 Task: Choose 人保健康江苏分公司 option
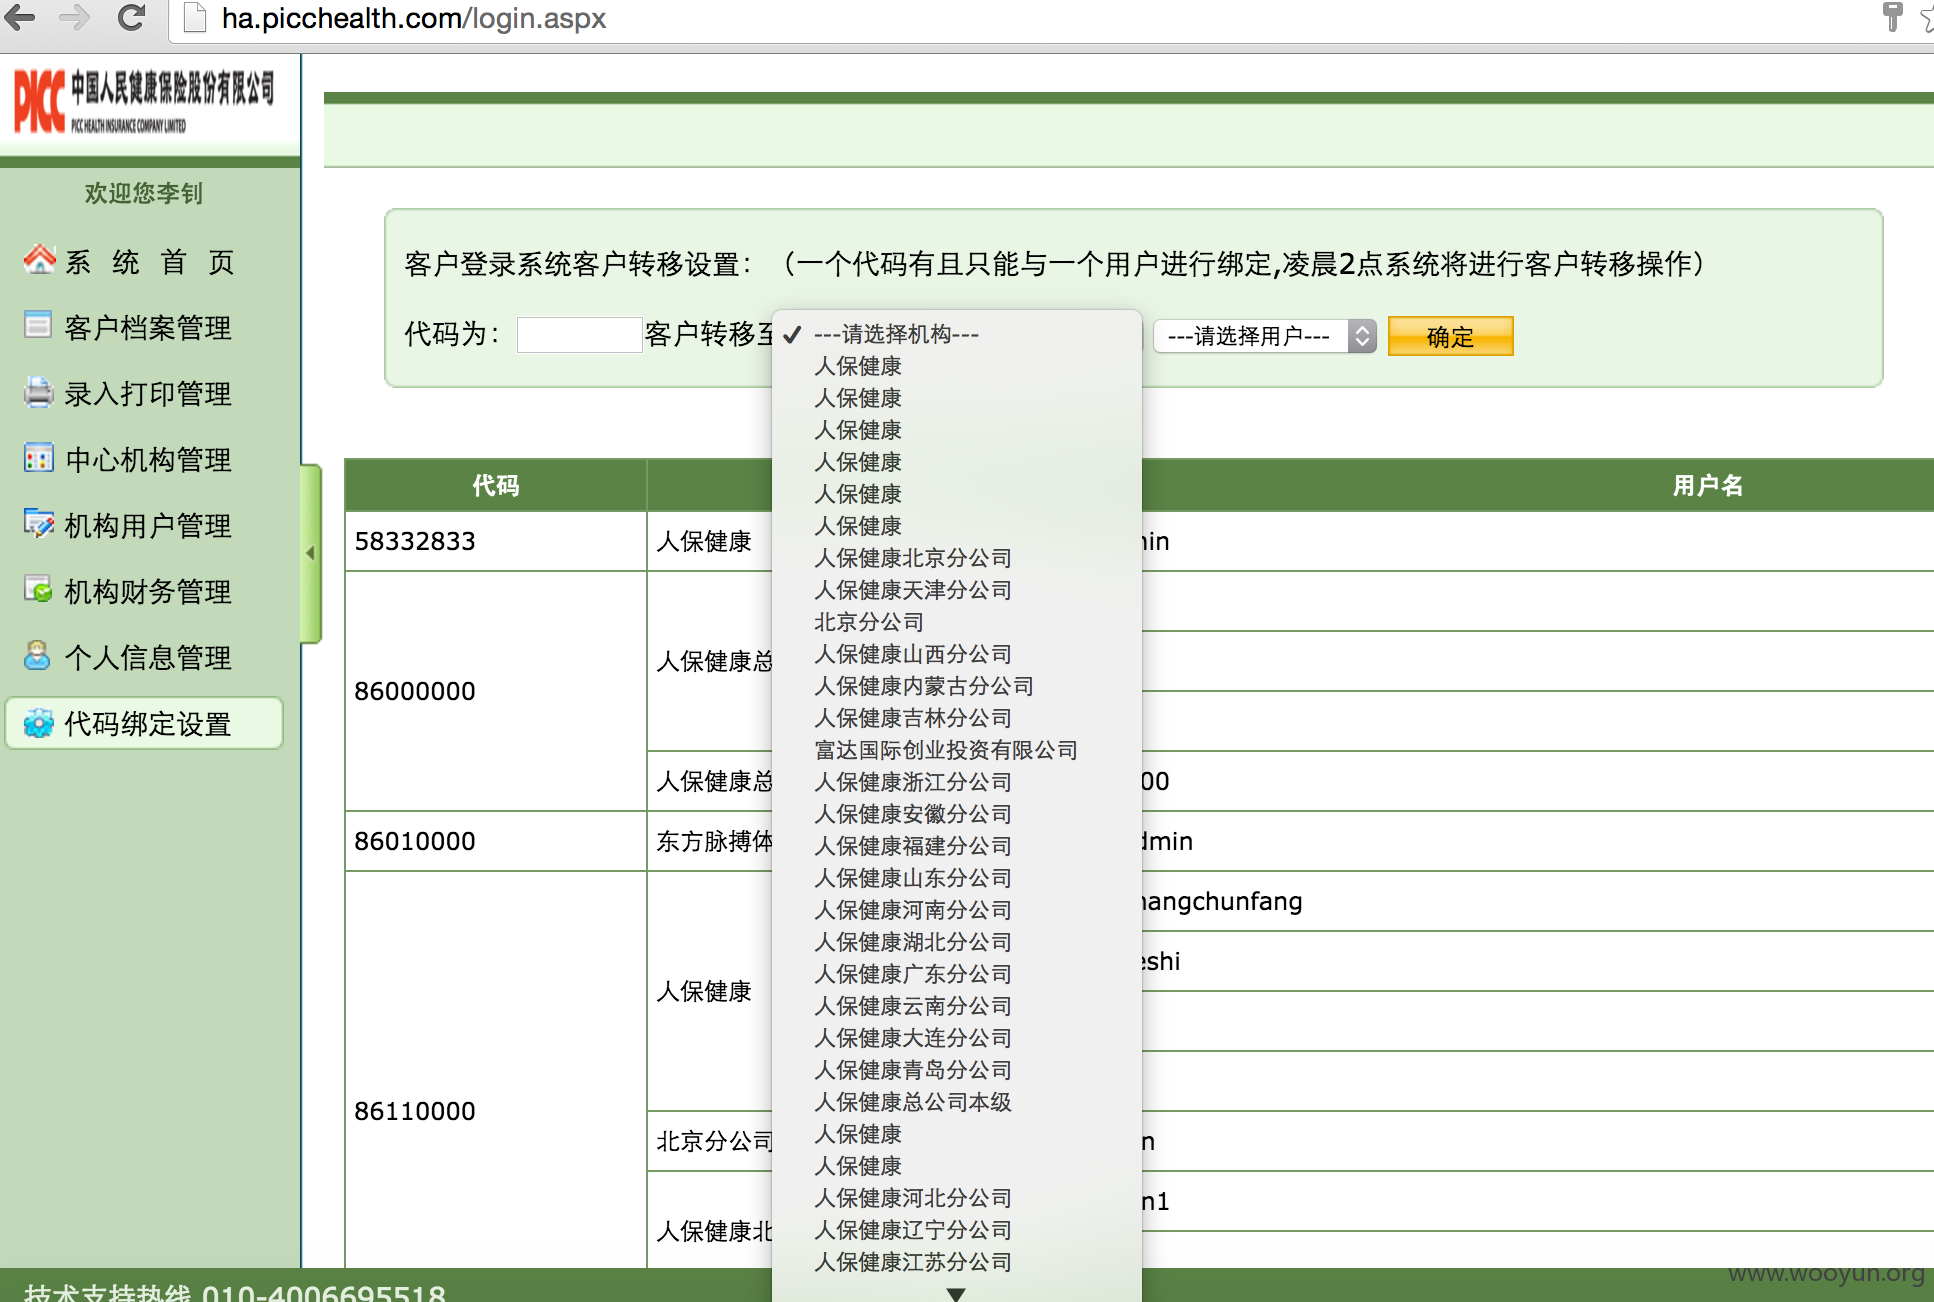957,1262
